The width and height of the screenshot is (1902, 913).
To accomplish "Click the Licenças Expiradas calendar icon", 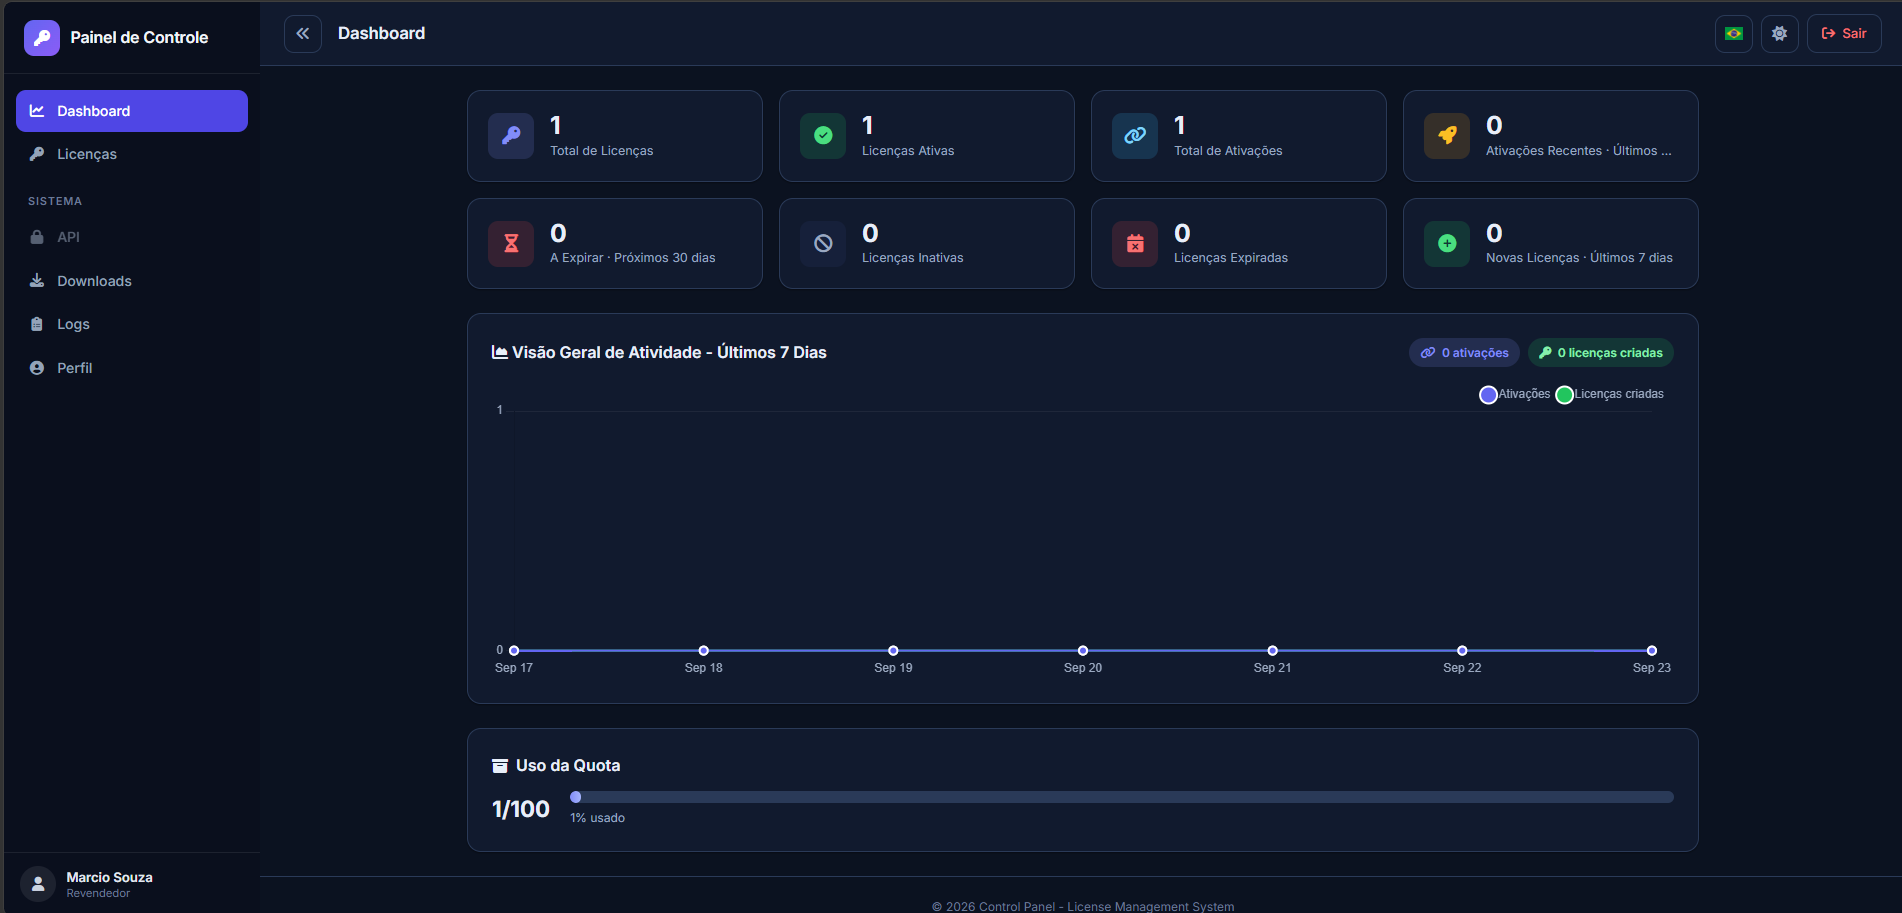I will click(1135, 243).
